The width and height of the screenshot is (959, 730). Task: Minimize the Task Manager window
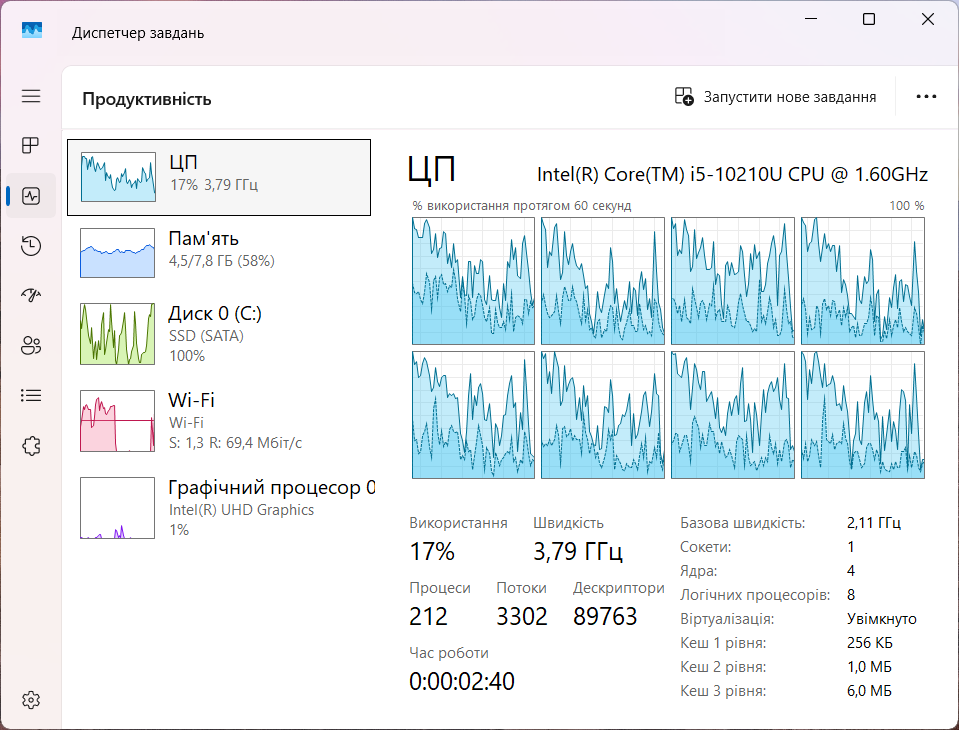(x=811, y=19)
